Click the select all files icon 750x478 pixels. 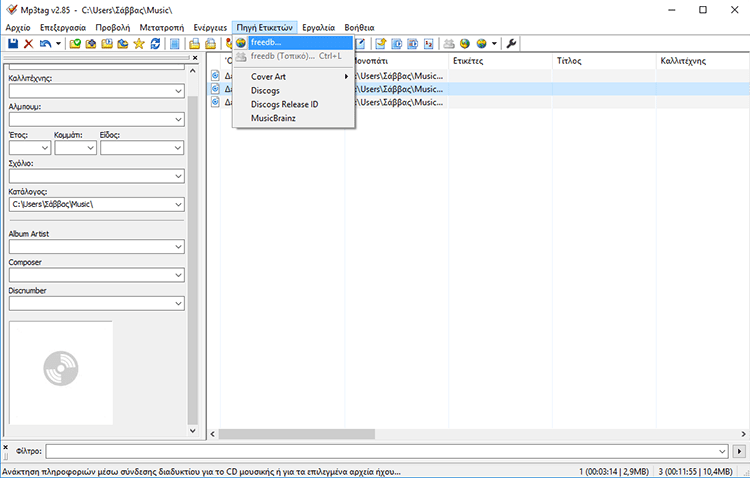pyautogui.click(x=175, y=44)
